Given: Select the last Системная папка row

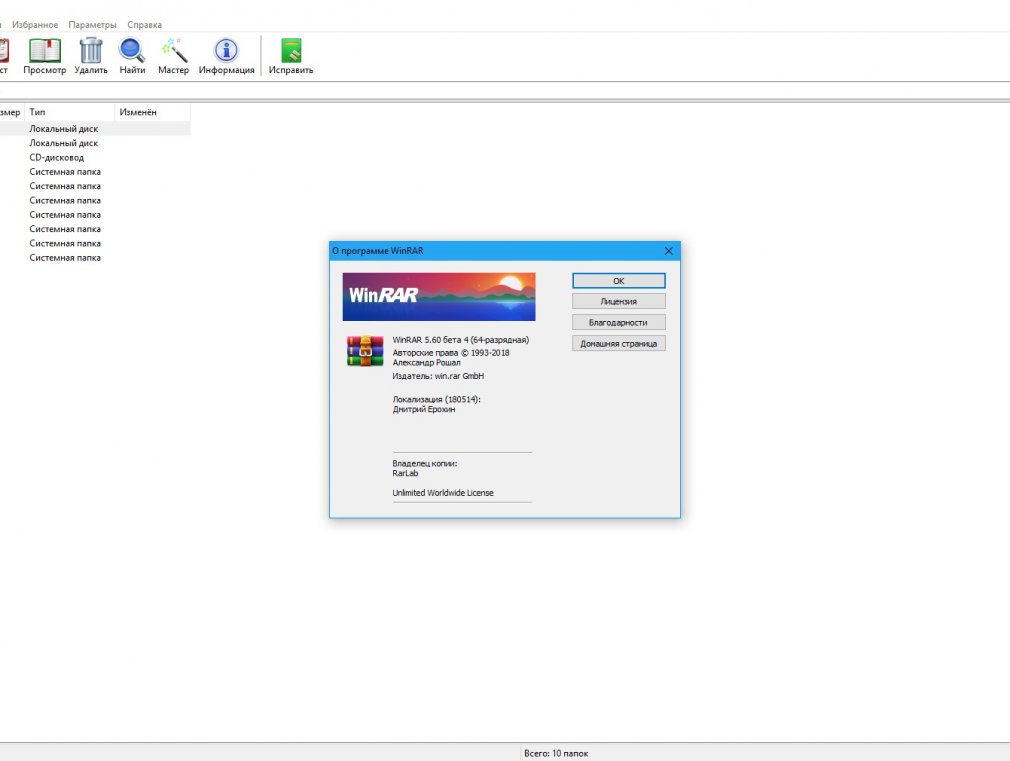Looking at the screenshot, I should (95, 258).
